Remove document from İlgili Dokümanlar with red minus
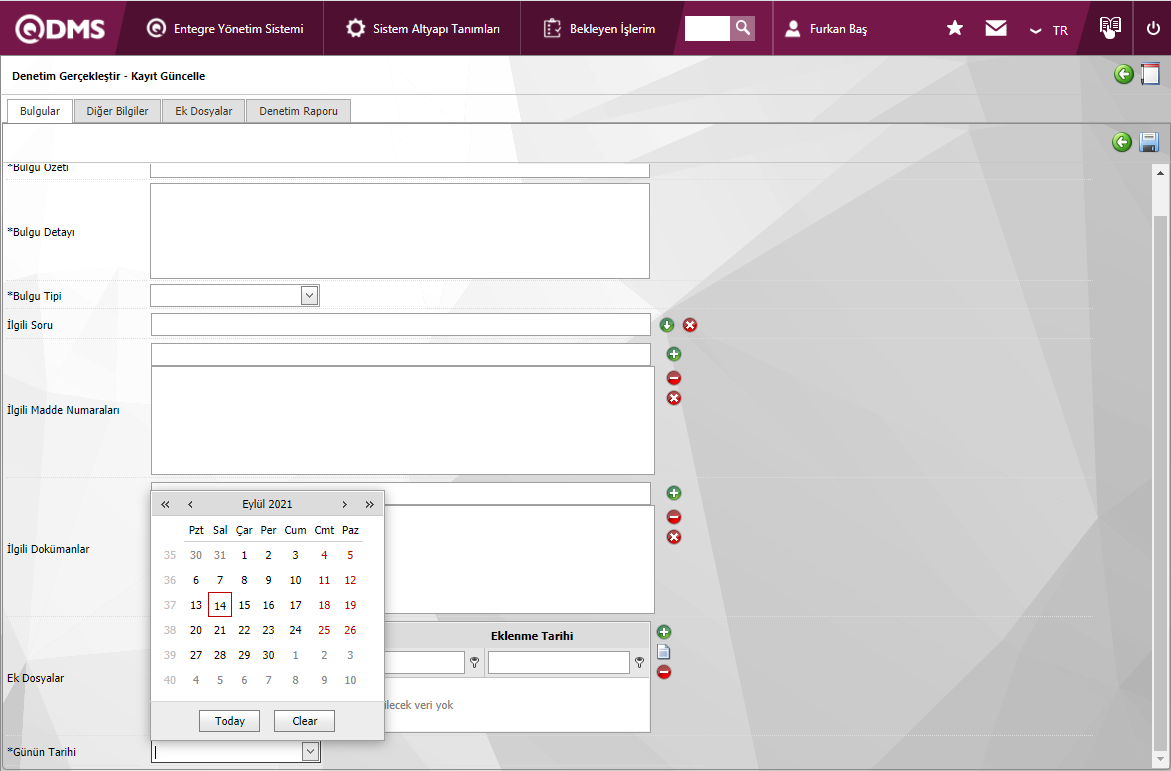The width and height of the screenshot is (1171, 771). (674, 517)
